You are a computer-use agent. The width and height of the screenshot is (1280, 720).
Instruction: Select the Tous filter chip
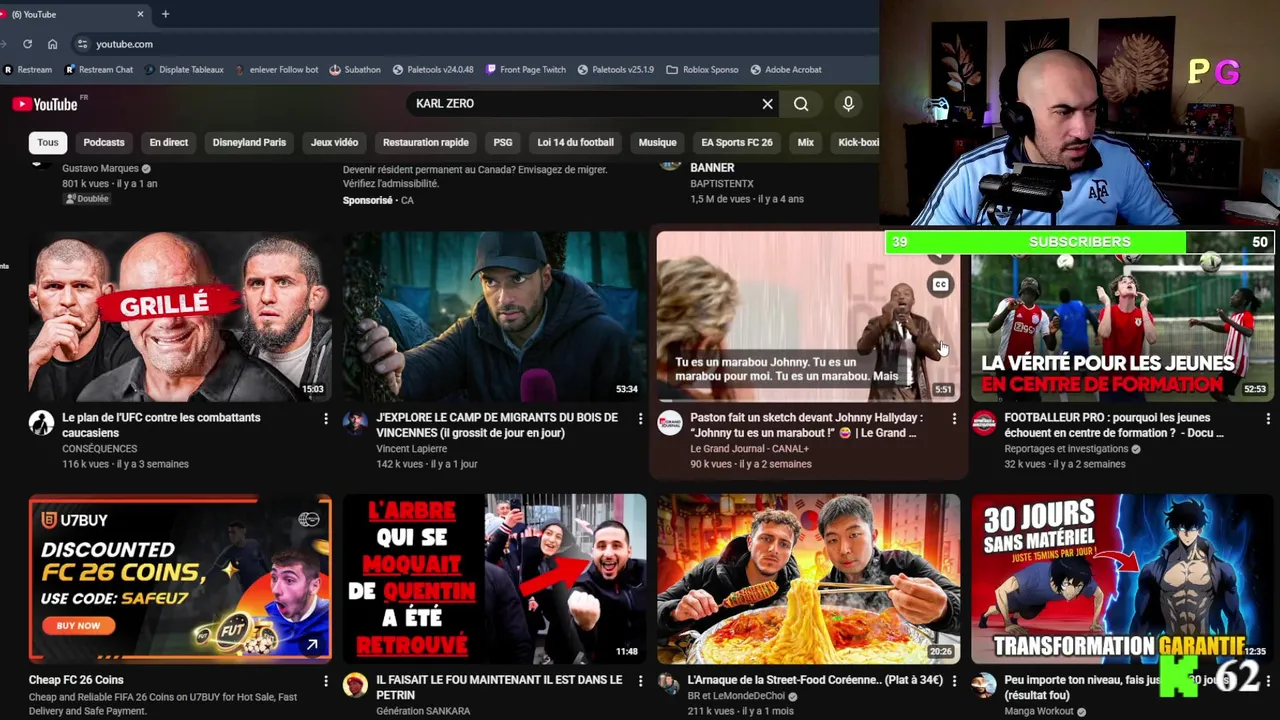click(48, 142)
